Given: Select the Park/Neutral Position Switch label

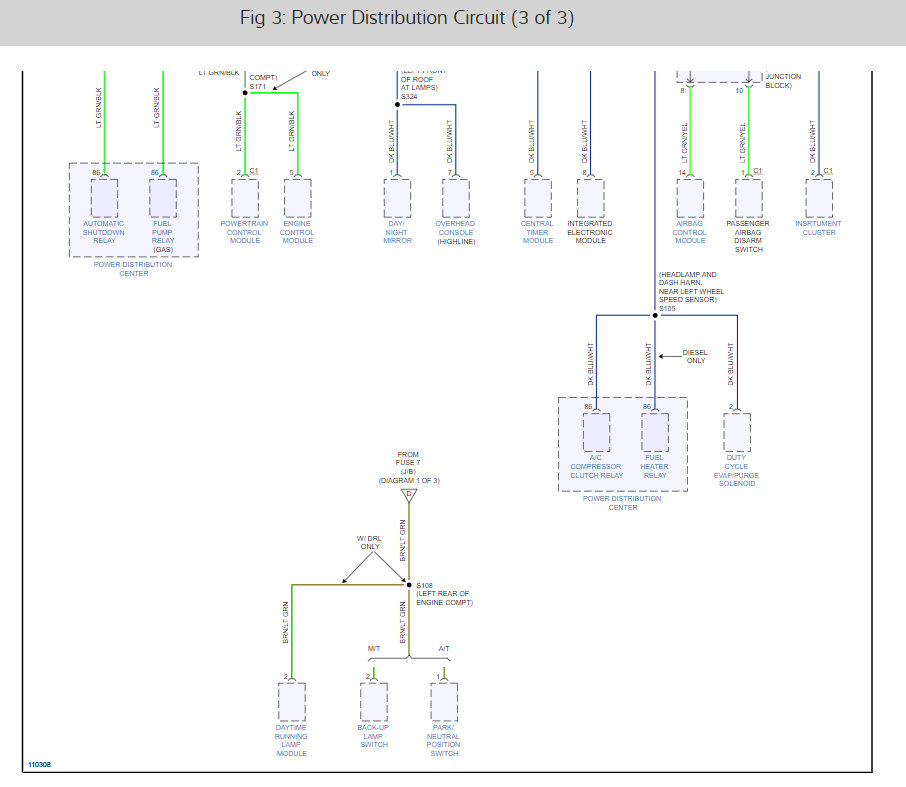Looking at the screenshot, I should [444, 741].
